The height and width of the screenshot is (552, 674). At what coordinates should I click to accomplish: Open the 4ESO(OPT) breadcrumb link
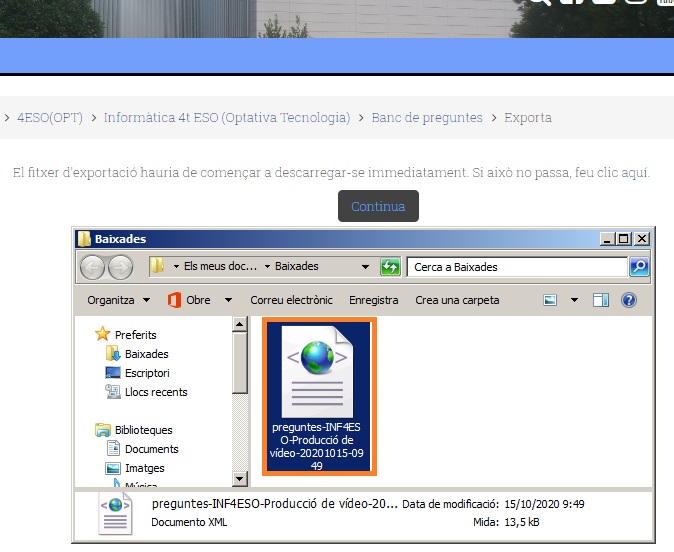pyautogui.click(x=50, y=117)
